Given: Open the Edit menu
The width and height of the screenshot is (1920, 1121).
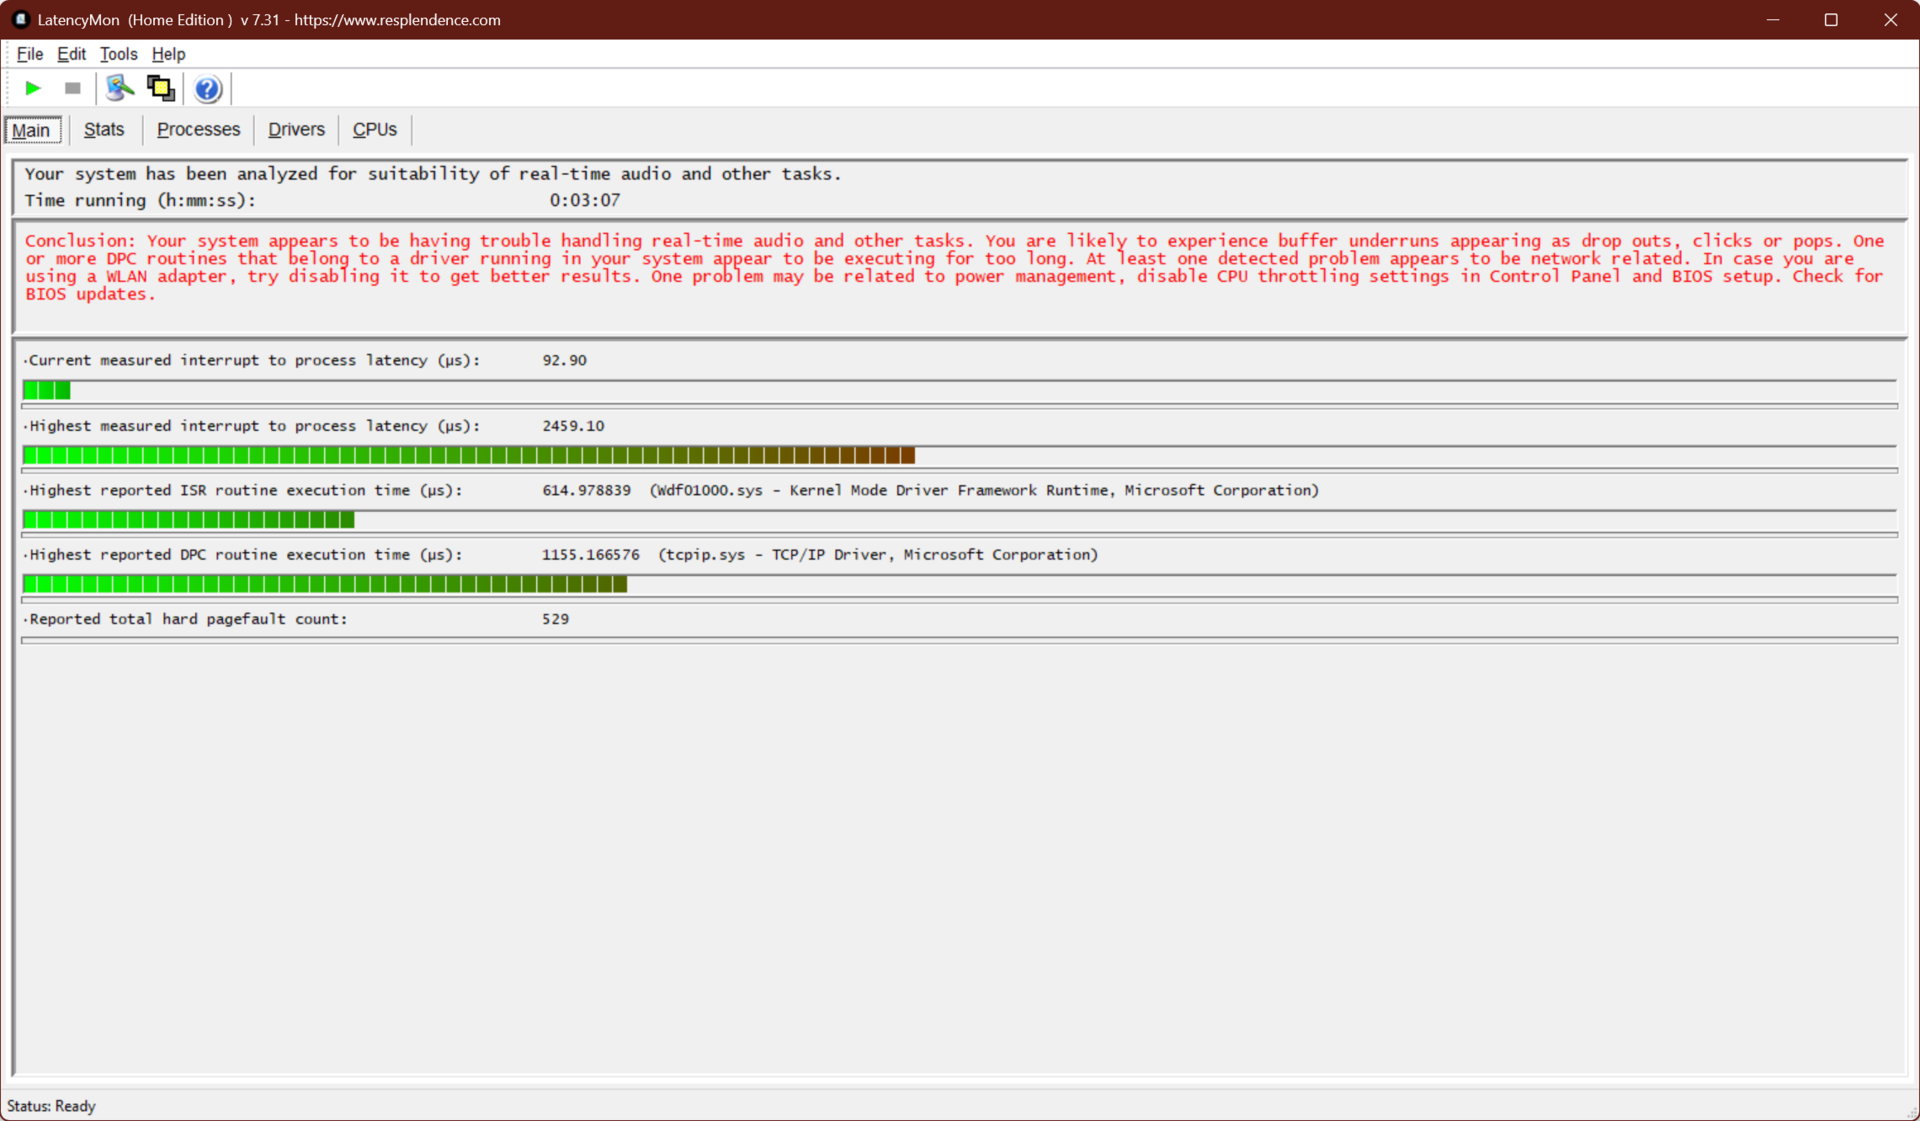Looking at the screenshot, I should tap(71, 54).
